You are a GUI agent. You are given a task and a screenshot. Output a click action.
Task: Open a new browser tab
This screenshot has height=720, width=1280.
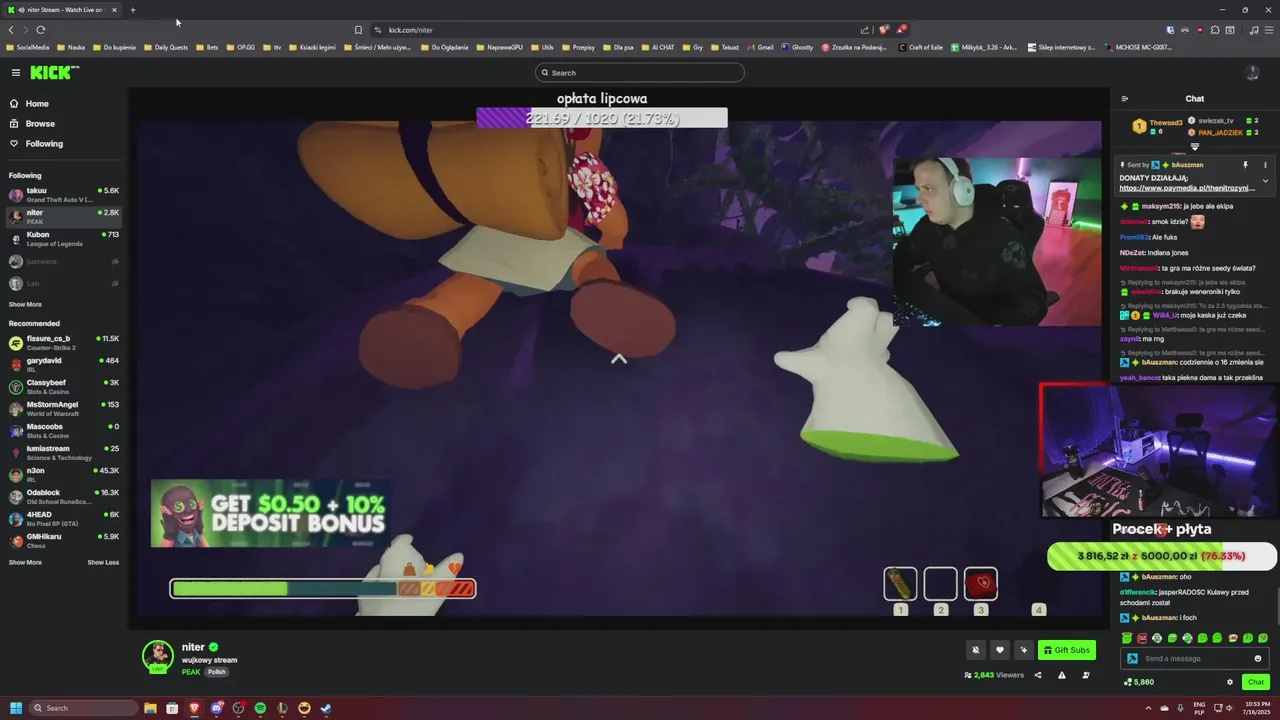pyautogui.click(x=132, y=10)
